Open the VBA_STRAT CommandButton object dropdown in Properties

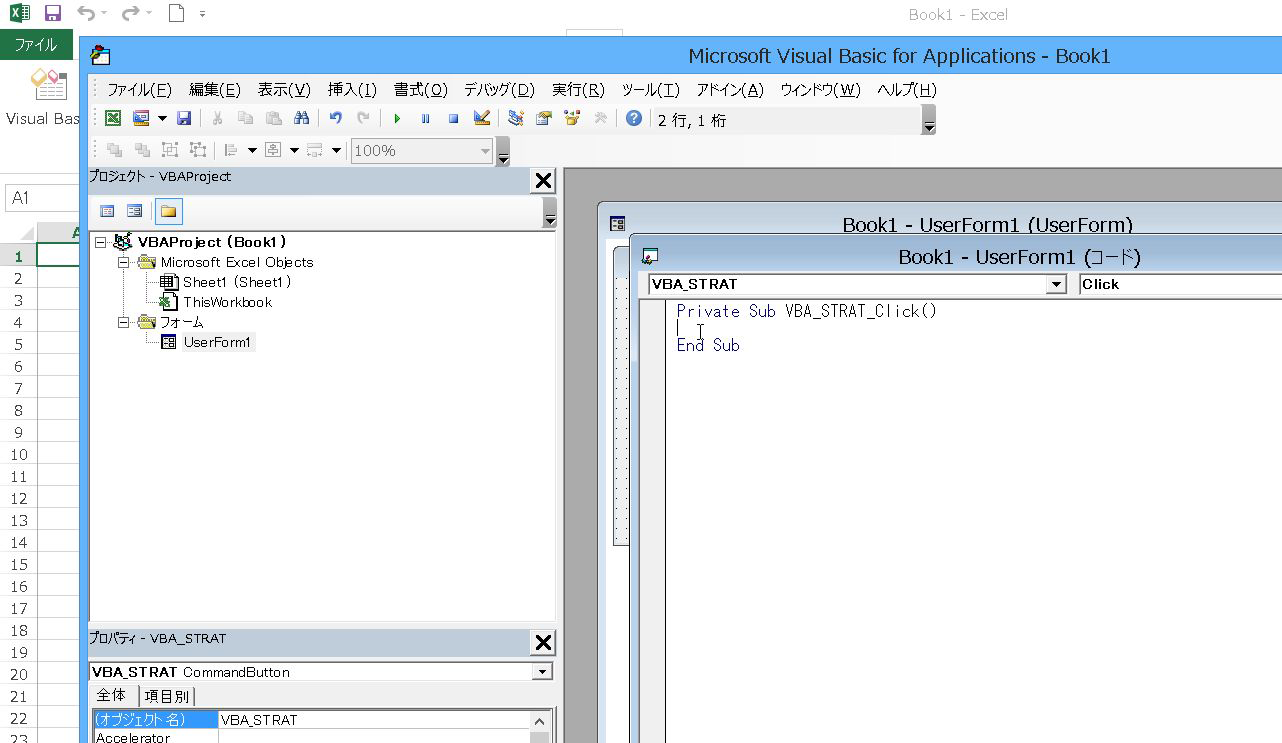click(x=543, y=672)
